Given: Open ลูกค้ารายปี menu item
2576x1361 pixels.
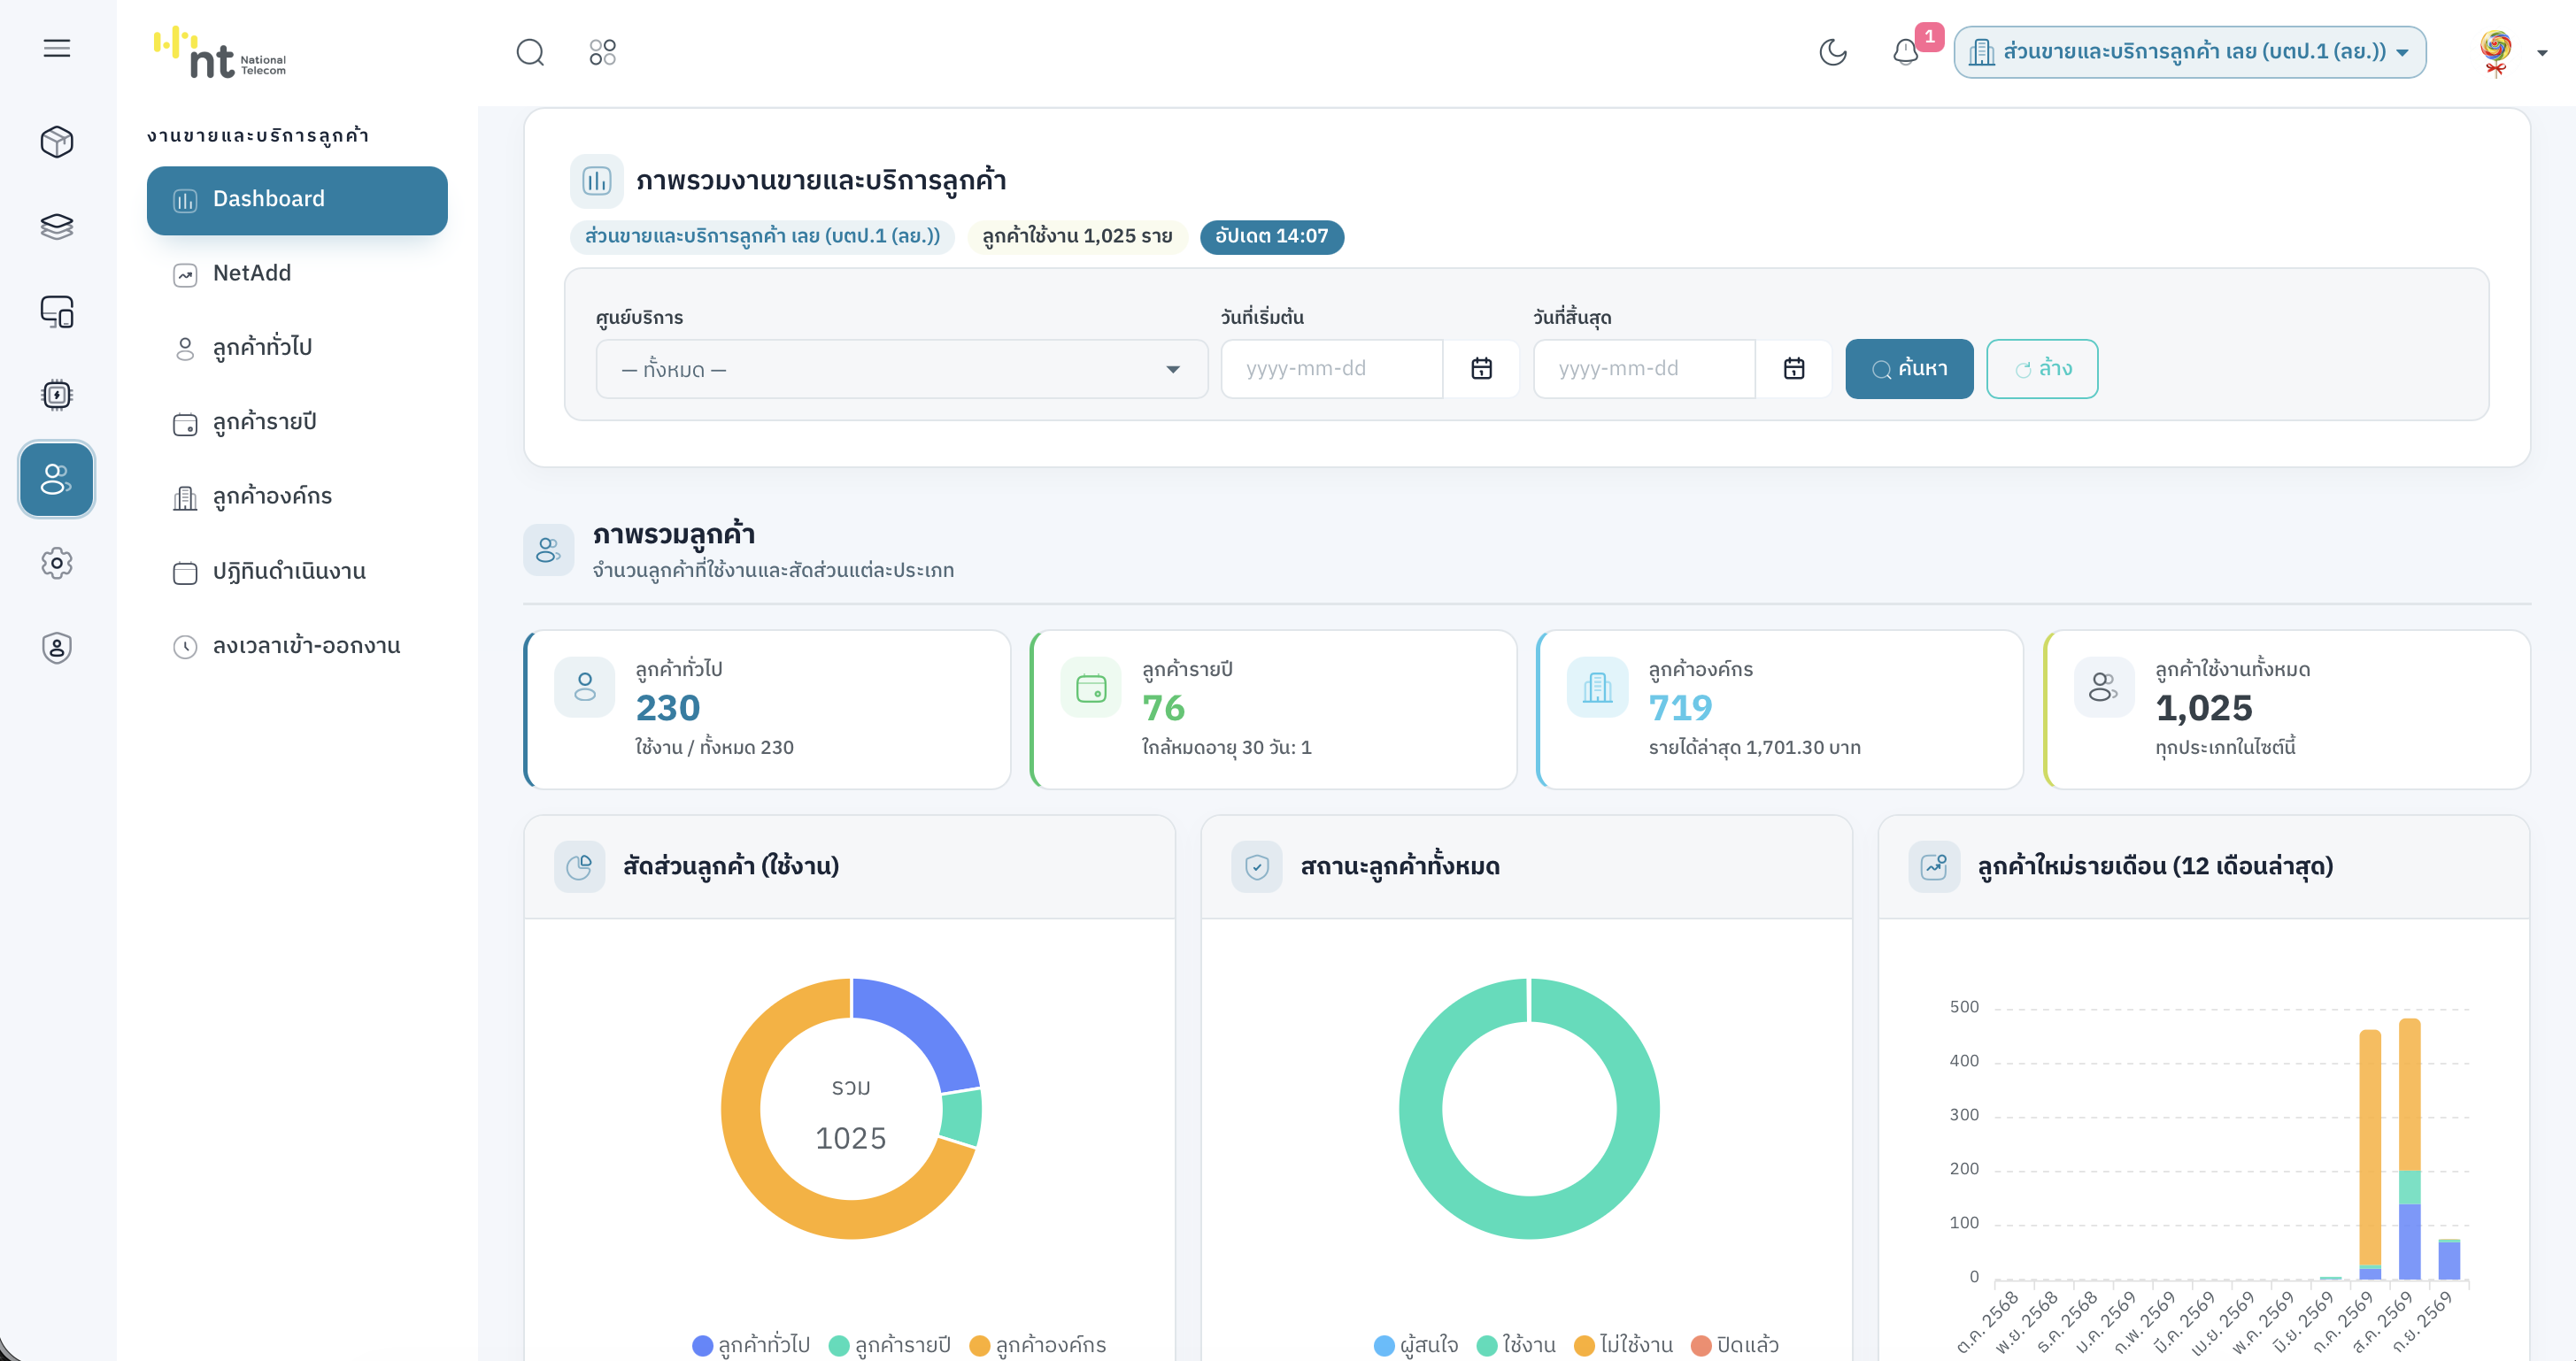Looking at the screenshot, I should [x=297, y=423].
